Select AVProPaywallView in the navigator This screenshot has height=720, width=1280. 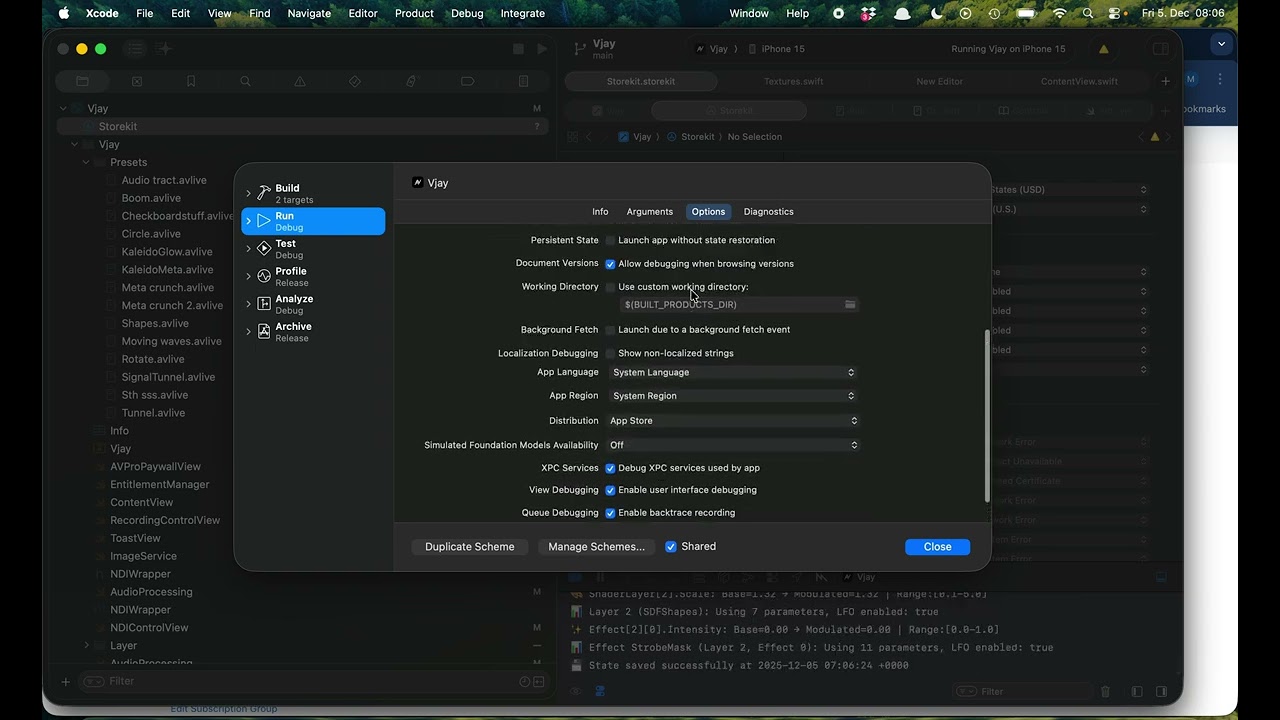[155, 466]
